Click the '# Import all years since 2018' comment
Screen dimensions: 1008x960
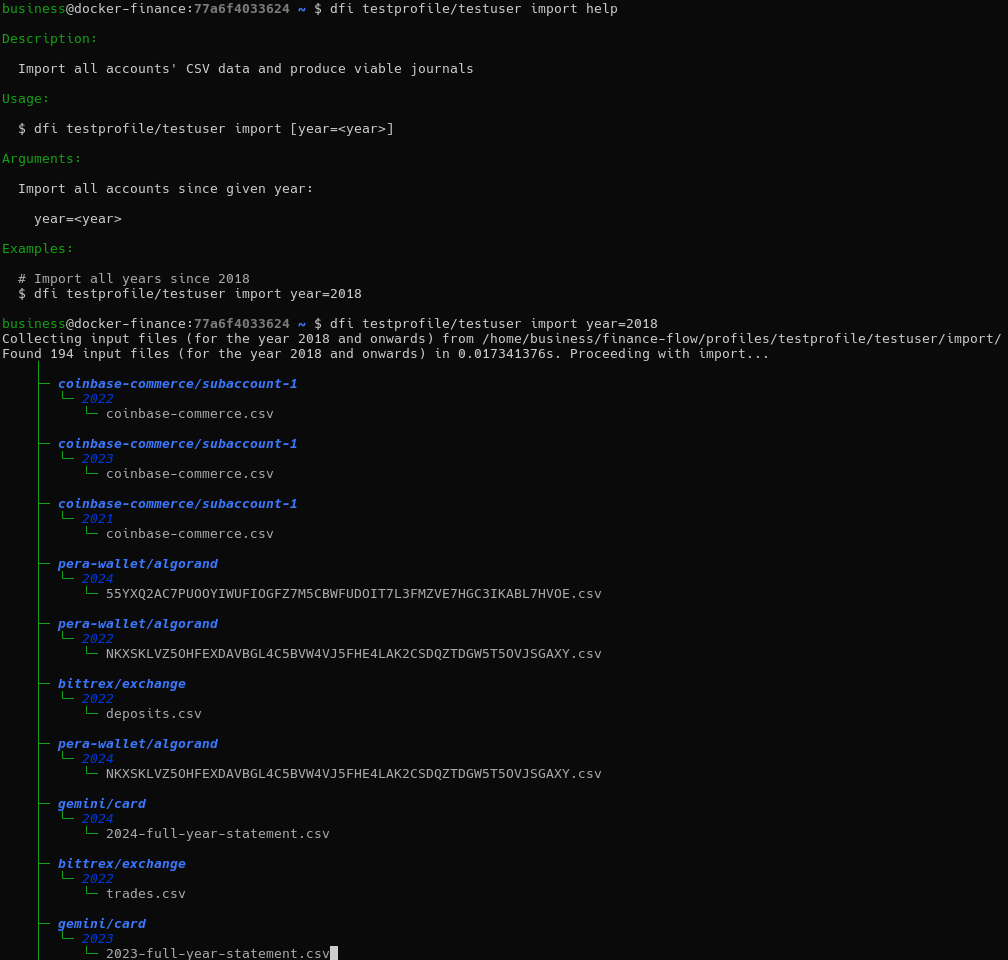[134, 279]
